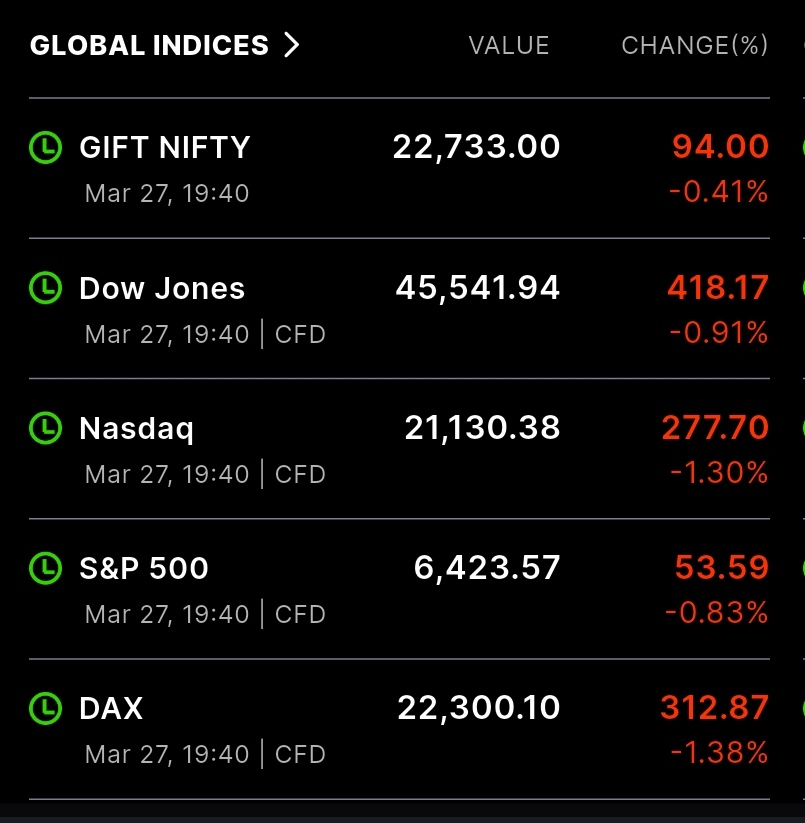805x823 pixels.
Task: Click the S&P 500 value 6,423.57
Action: pos(487,568)
